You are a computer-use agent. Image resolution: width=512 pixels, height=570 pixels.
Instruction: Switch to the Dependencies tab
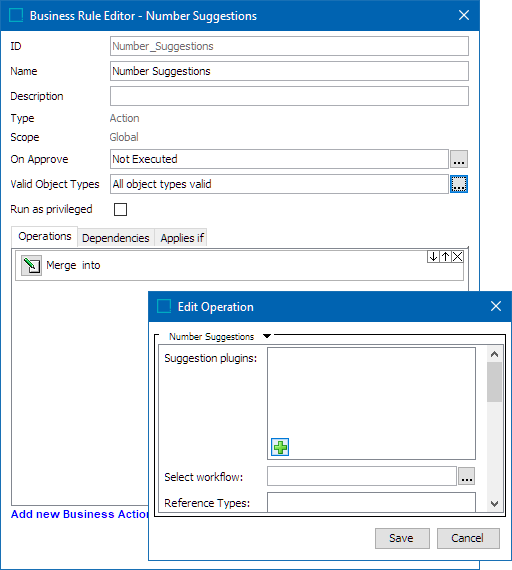tap(116, 238)
